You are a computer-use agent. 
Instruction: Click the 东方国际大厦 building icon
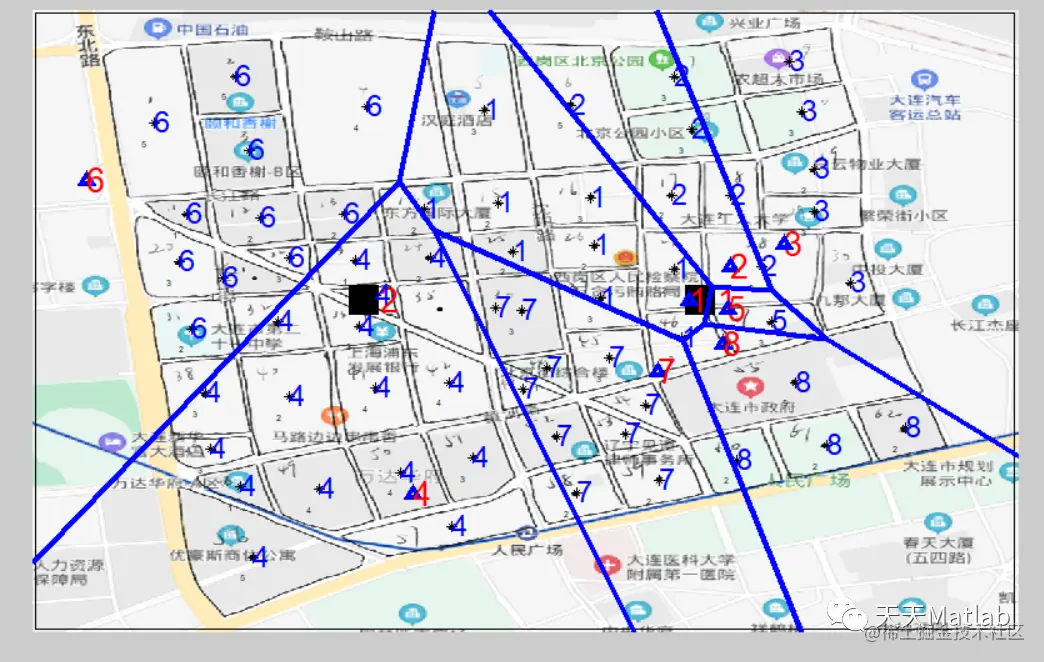point(436,193)
